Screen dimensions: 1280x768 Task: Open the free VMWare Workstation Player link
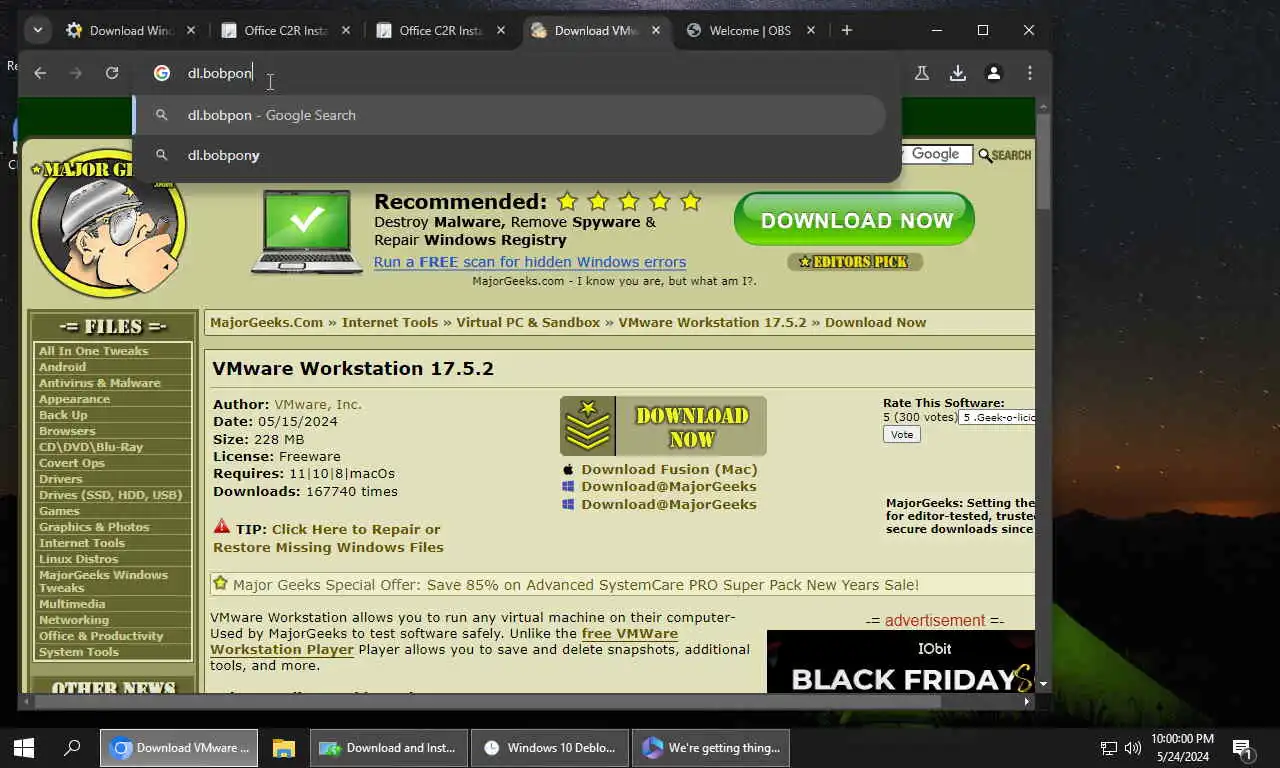(x=444, y=641)
